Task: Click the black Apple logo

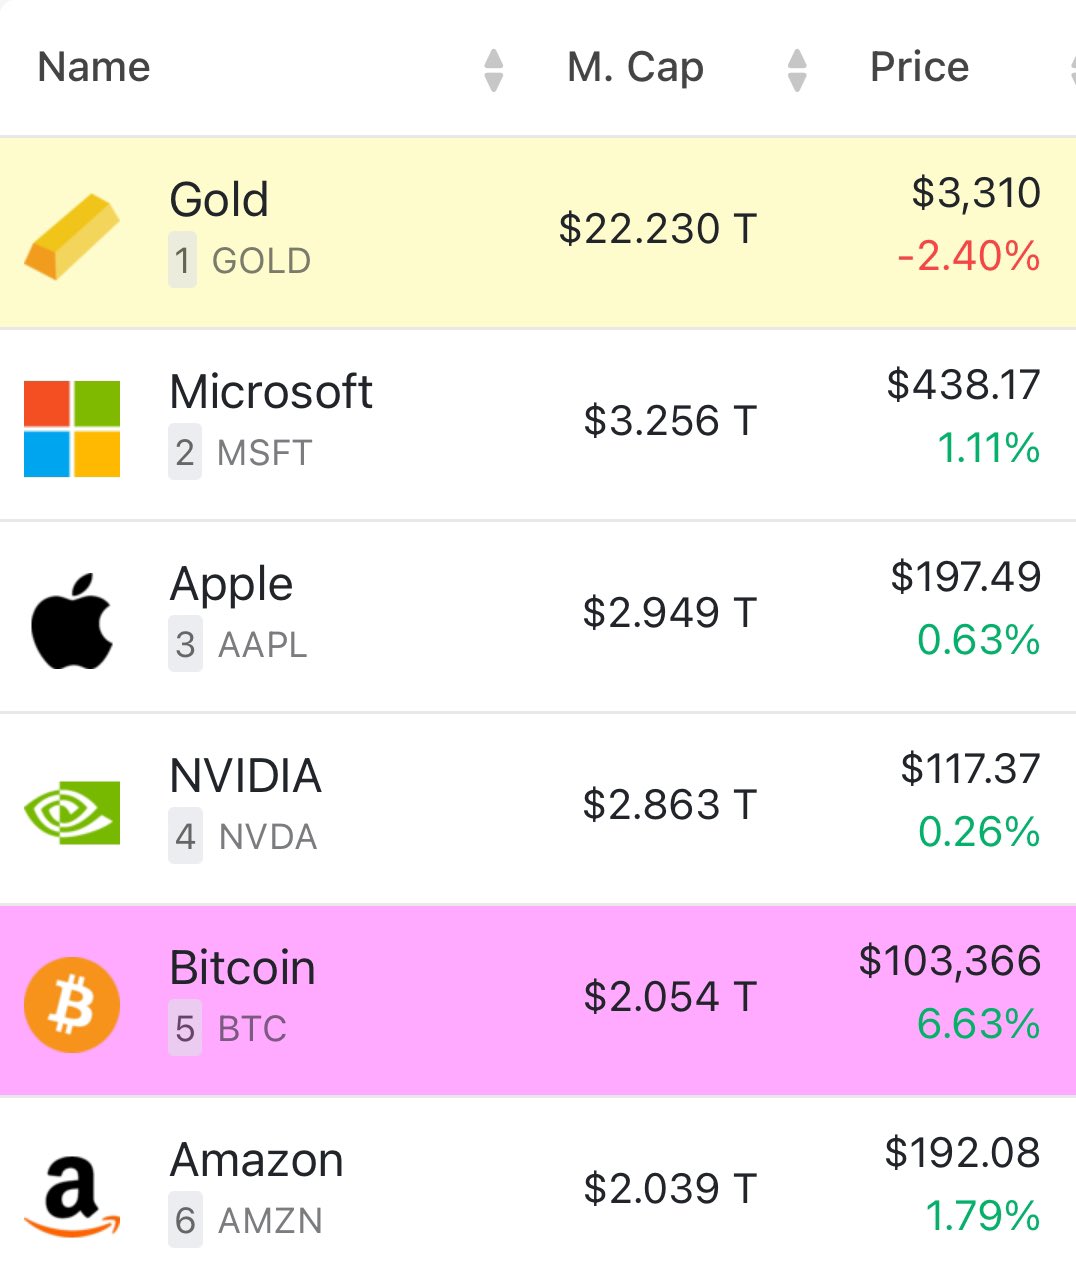Action: [72, 621]
